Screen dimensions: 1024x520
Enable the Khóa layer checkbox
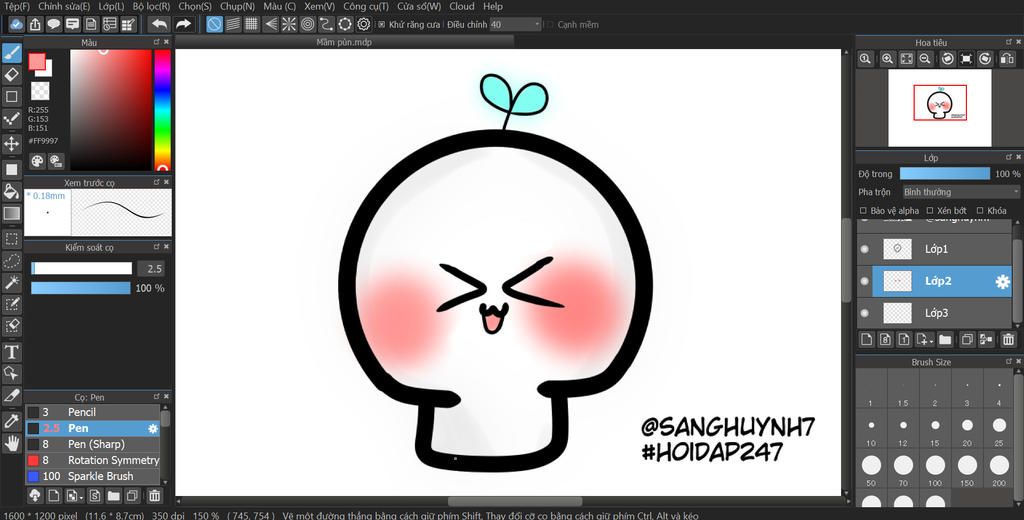(980, 211)
